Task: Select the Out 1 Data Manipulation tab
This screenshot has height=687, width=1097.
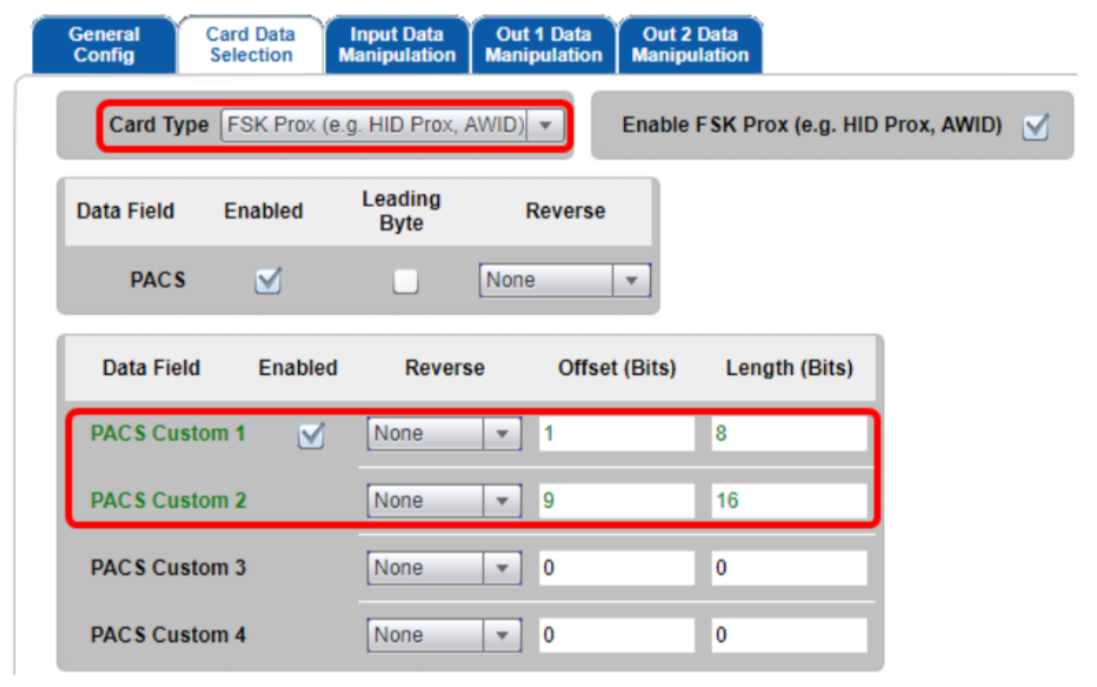Action: (x=544, y=45)
